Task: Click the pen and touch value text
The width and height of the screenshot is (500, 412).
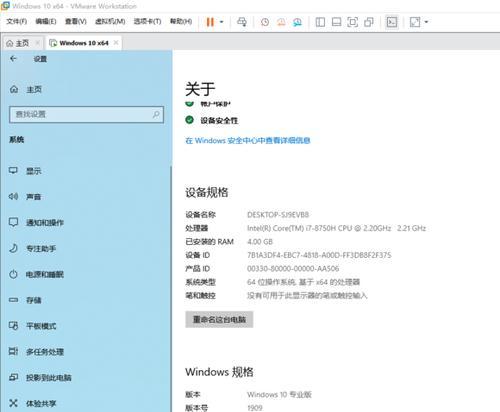Action: (307, 295)
